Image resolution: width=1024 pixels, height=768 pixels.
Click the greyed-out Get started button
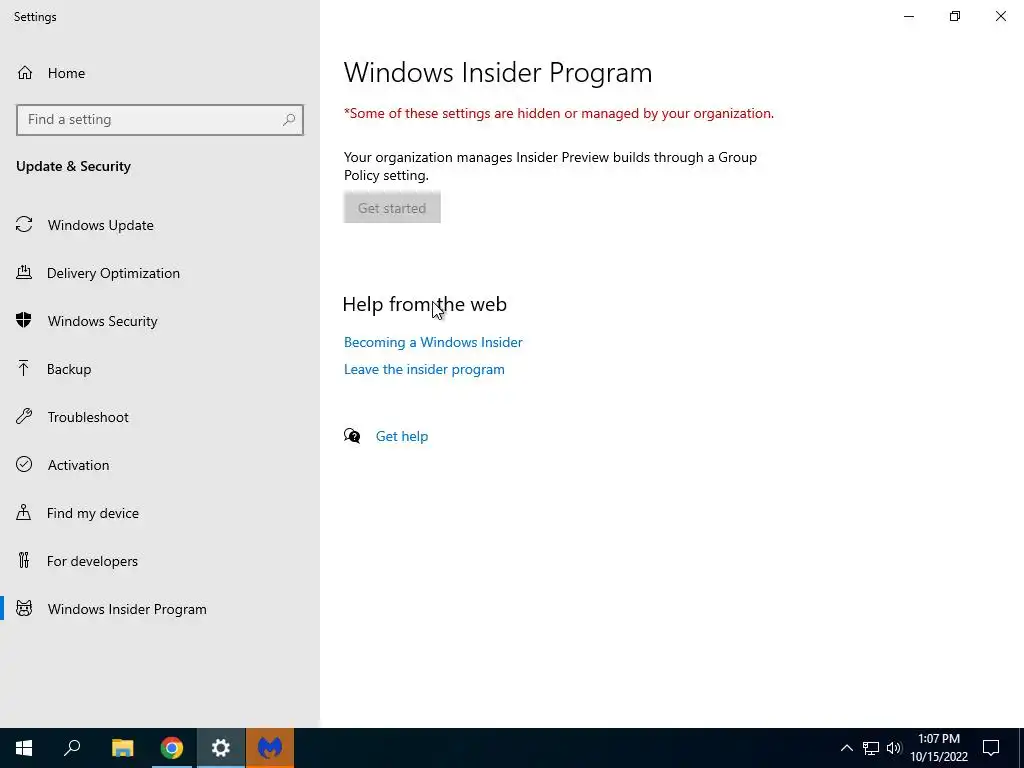click(392, 208)
